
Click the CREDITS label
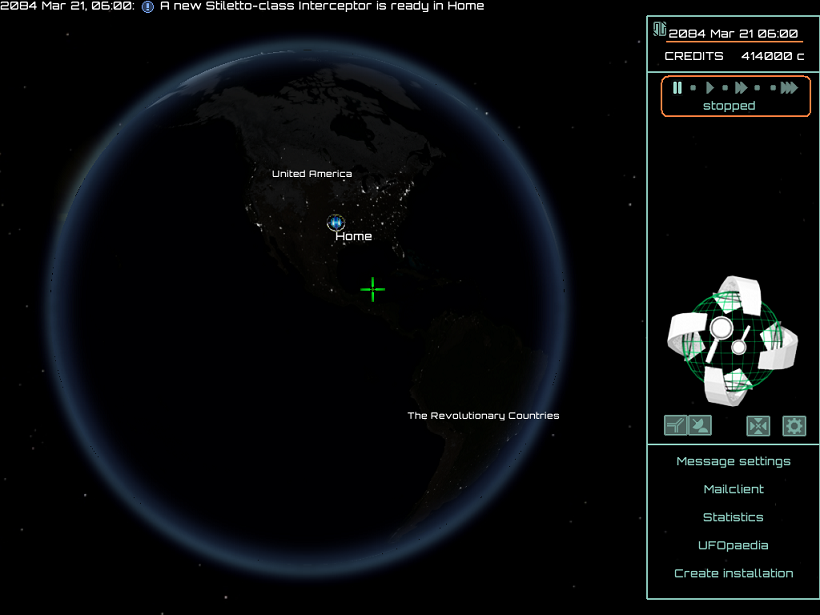coord(693,56)
